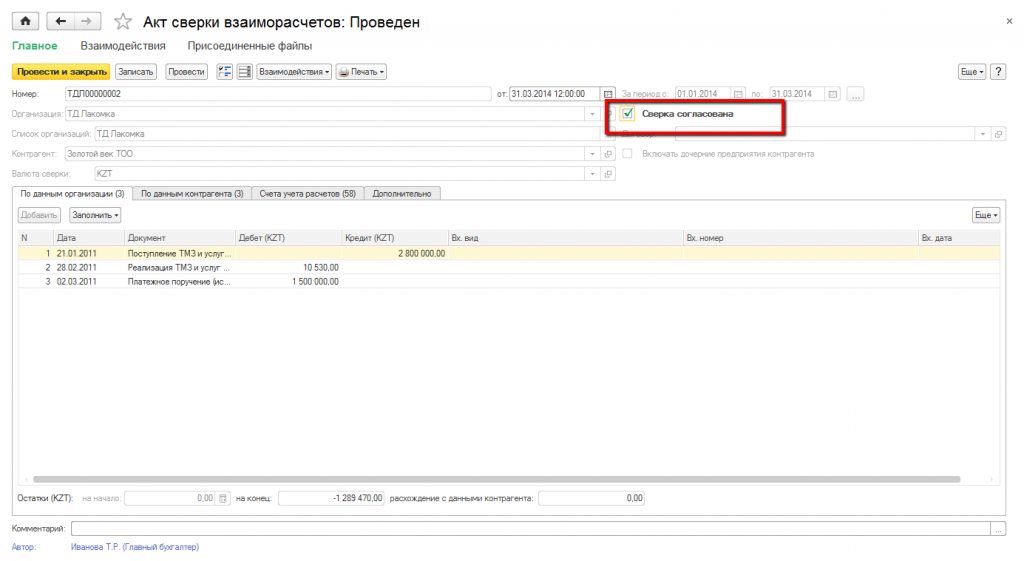Viewport: 1024px width, 561px height.
Task: Click calculator icon beside на начало balance
Action: pos(224,498)
